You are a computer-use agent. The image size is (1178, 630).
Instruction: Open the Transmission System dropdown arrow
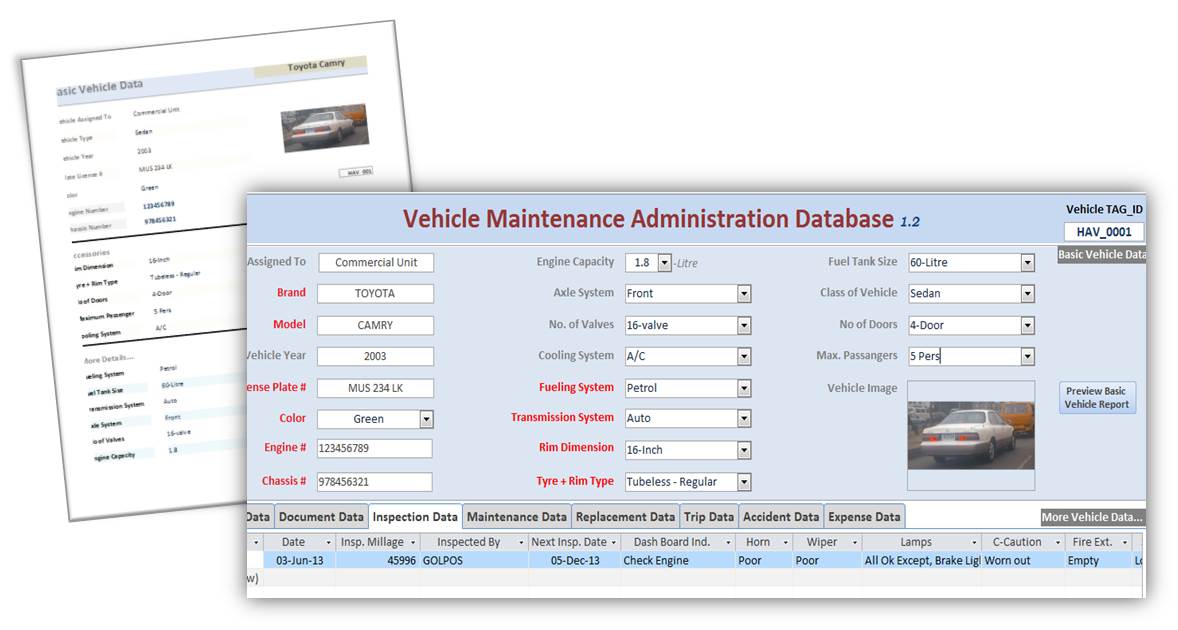[x=744, y=418]
